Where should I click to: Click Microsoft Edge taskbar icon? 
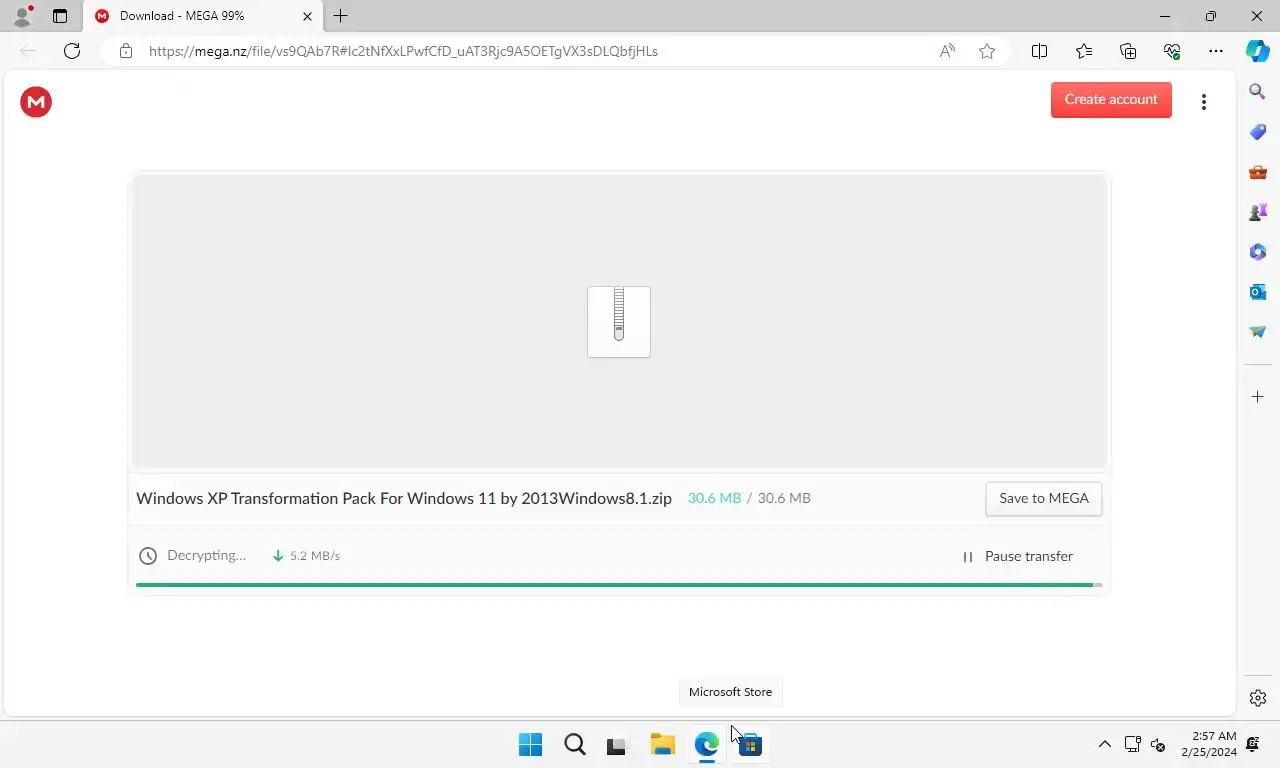click(707, 744)
